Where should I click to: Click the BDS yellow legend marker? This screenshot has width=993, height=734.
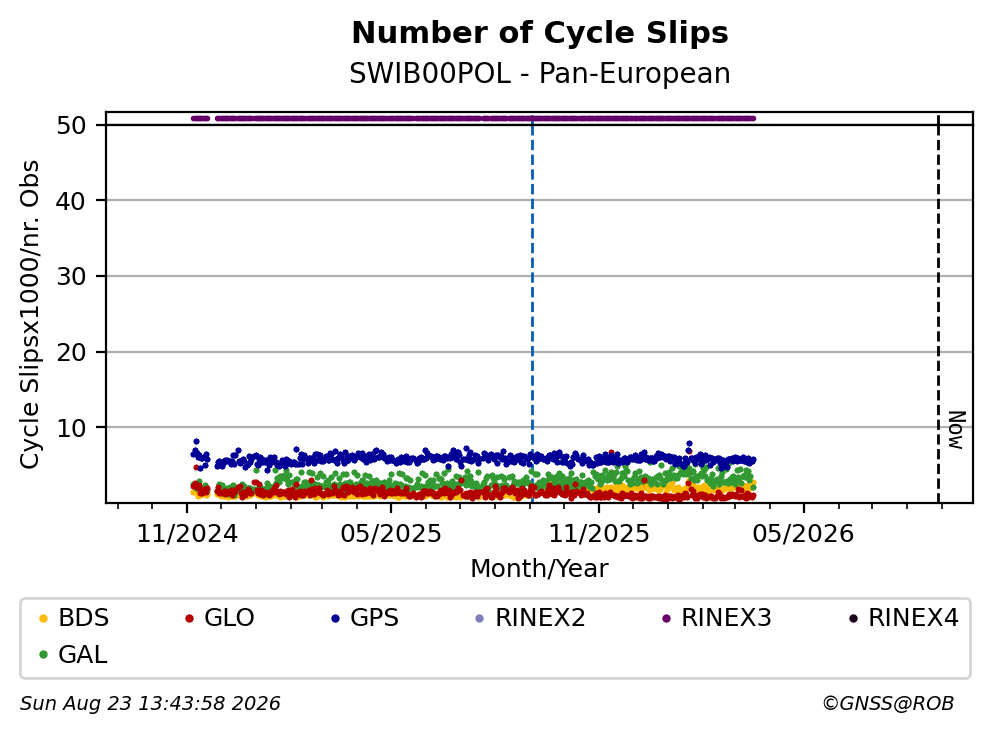click(43, 618)
